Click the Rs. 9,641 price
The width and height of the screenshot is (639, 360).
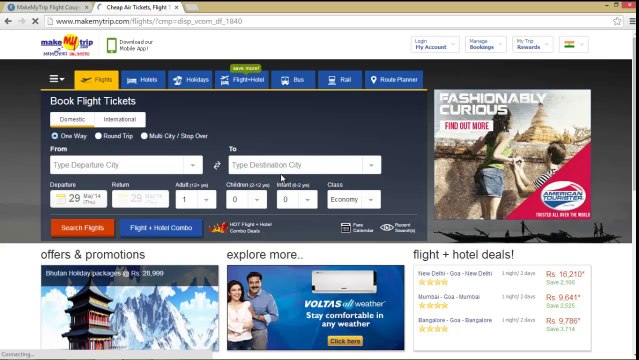coord(563,298)
